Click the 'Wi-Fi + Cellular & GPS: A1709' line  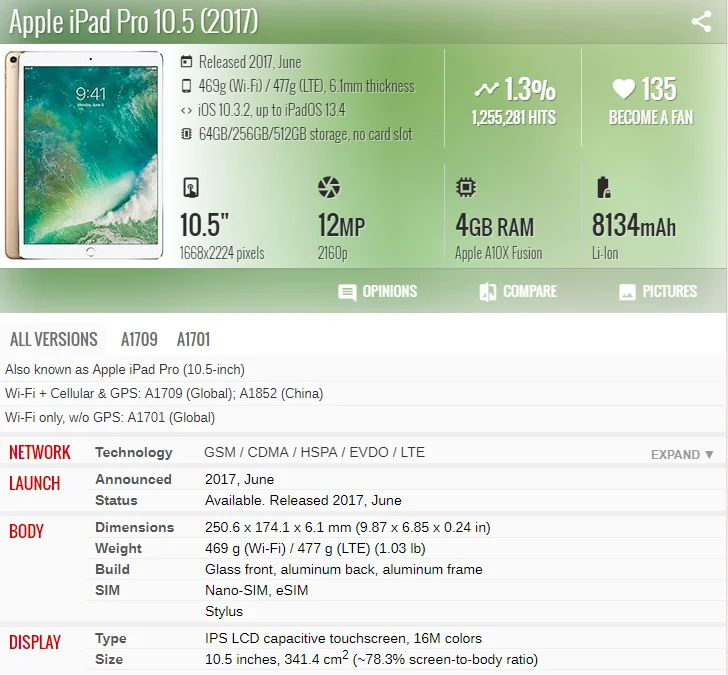(x=164, y=394)
